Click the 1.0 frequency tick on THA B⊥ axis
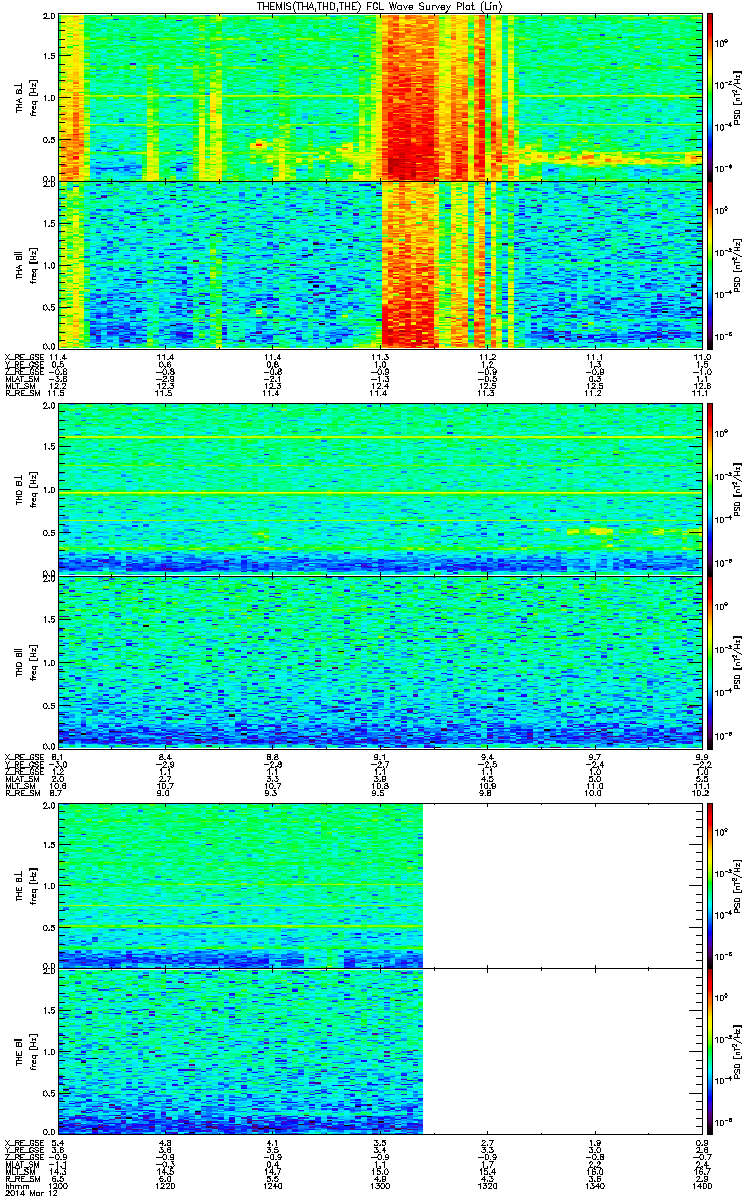 coord(49,97)
